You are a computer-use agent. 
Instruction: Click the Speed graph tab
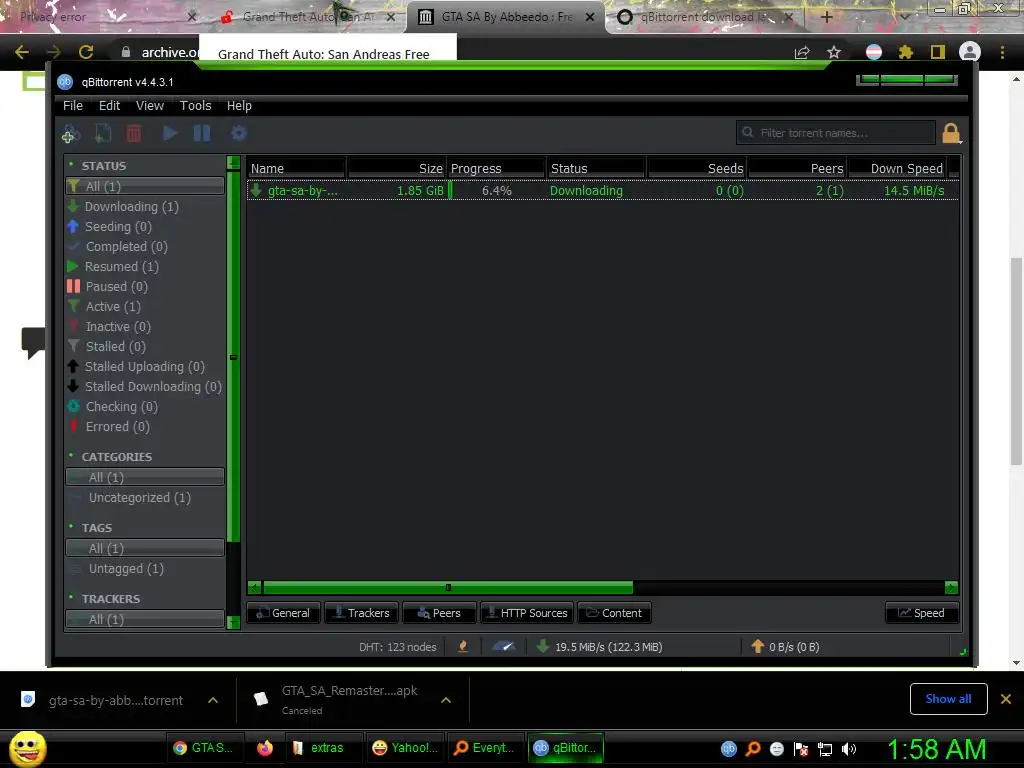pyautogui.click(x=922, y=613)
